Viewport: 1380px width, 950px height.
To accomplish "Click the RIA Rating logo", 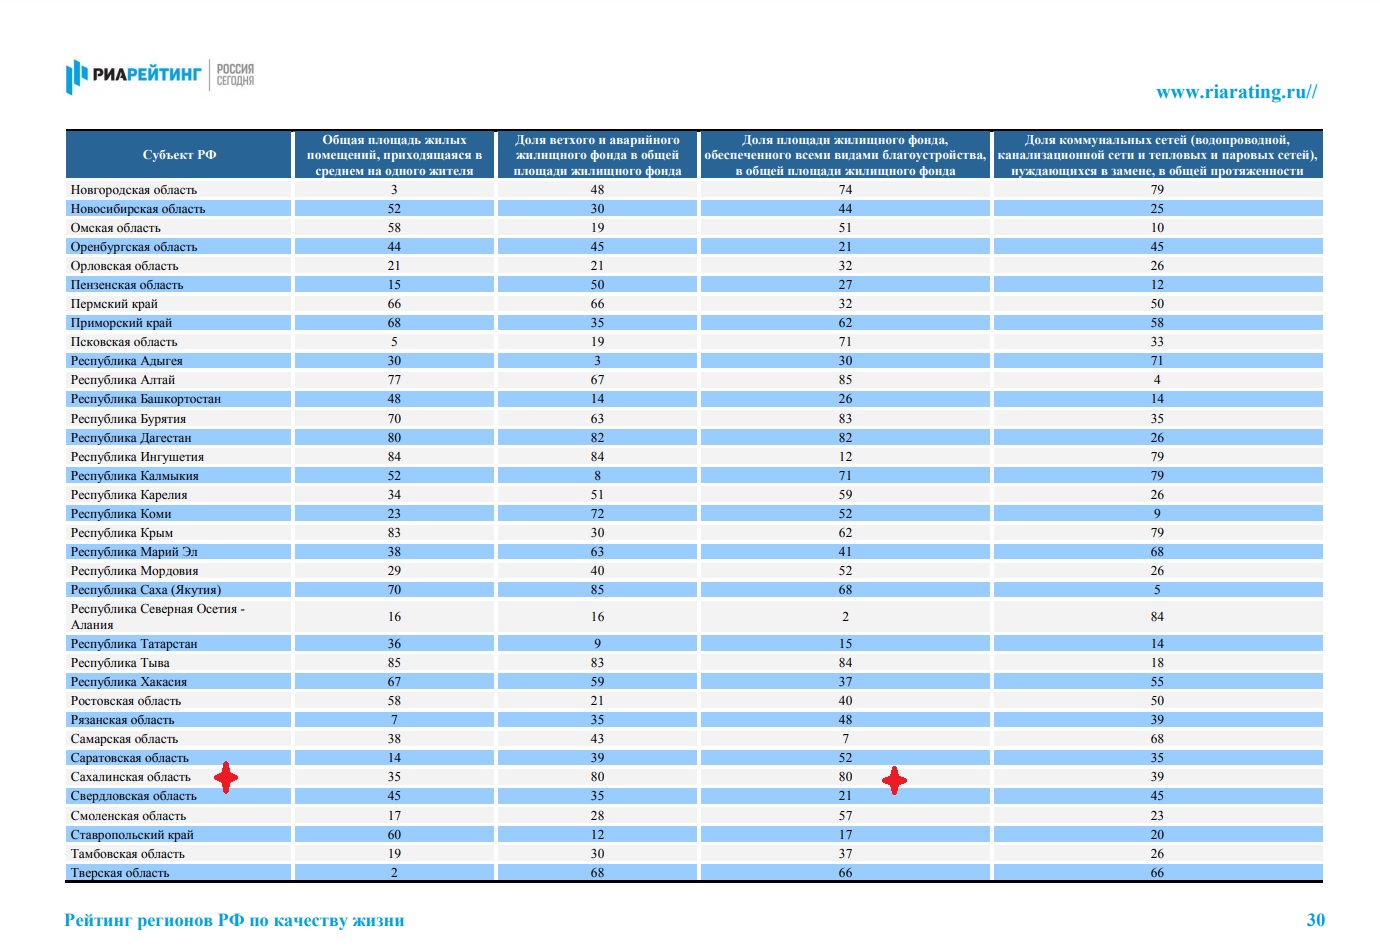I will pyautogui.click(x=134, y=75).
